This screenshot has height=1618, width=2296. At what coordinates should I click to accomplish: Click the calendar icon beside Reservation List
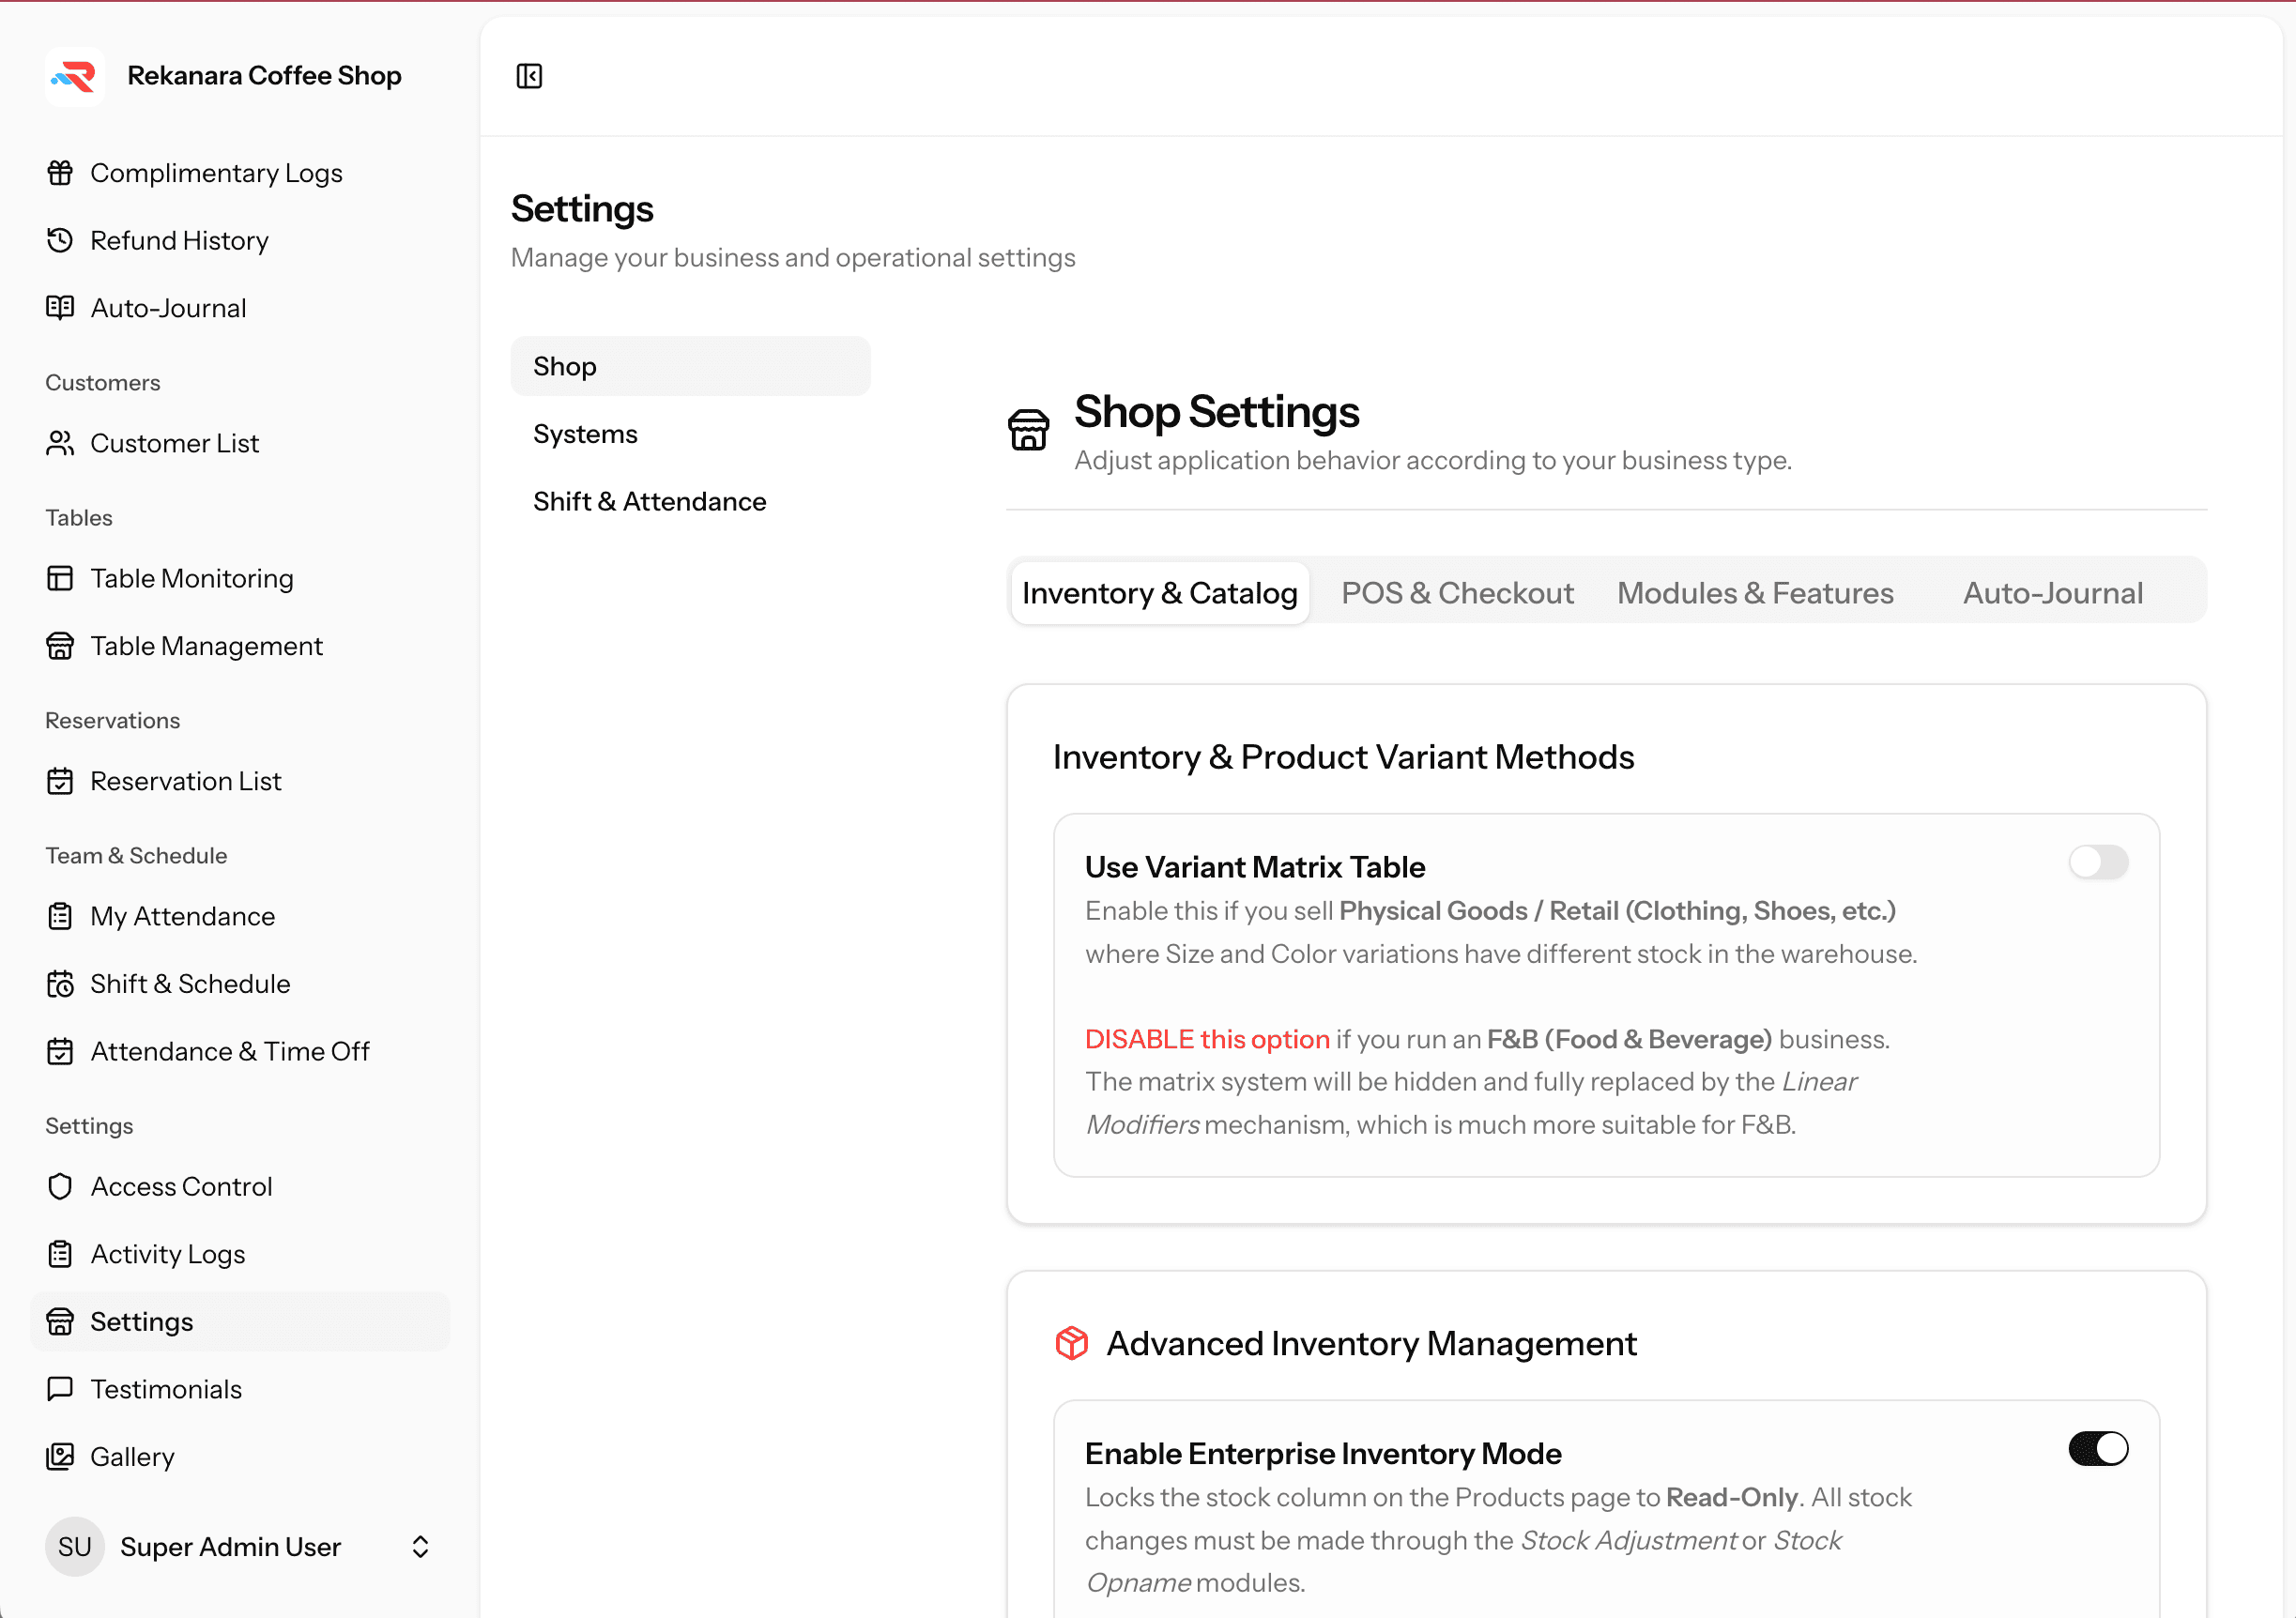point(60,781)
